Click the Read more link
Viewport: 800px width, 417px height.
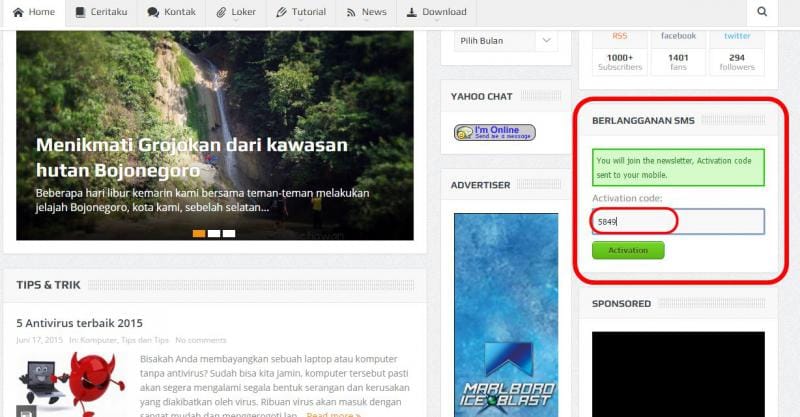click(x=333, y=414)
